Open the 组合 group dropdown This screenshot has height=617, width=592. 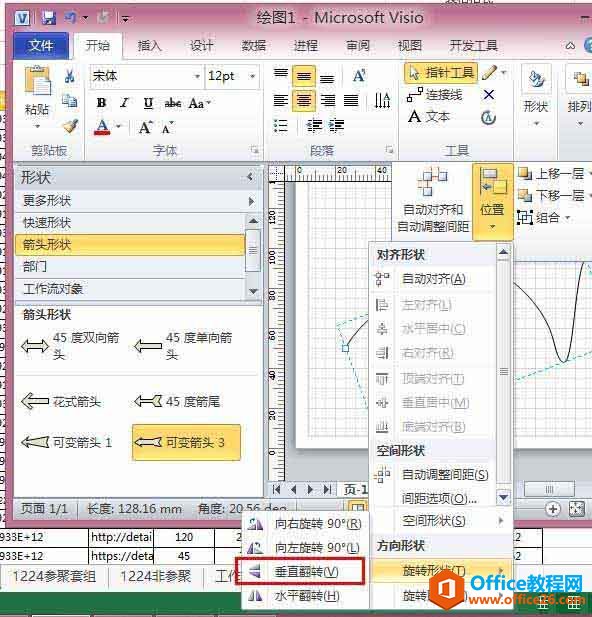(543, 217)
